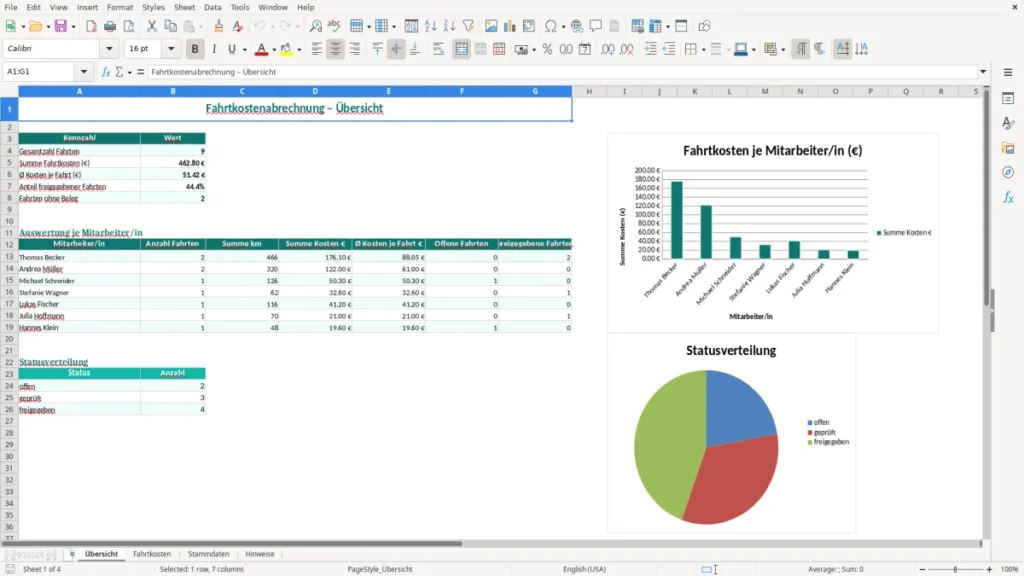Increase indent
This screenshot has height=576, width=1024.
(x=650, y=49)
